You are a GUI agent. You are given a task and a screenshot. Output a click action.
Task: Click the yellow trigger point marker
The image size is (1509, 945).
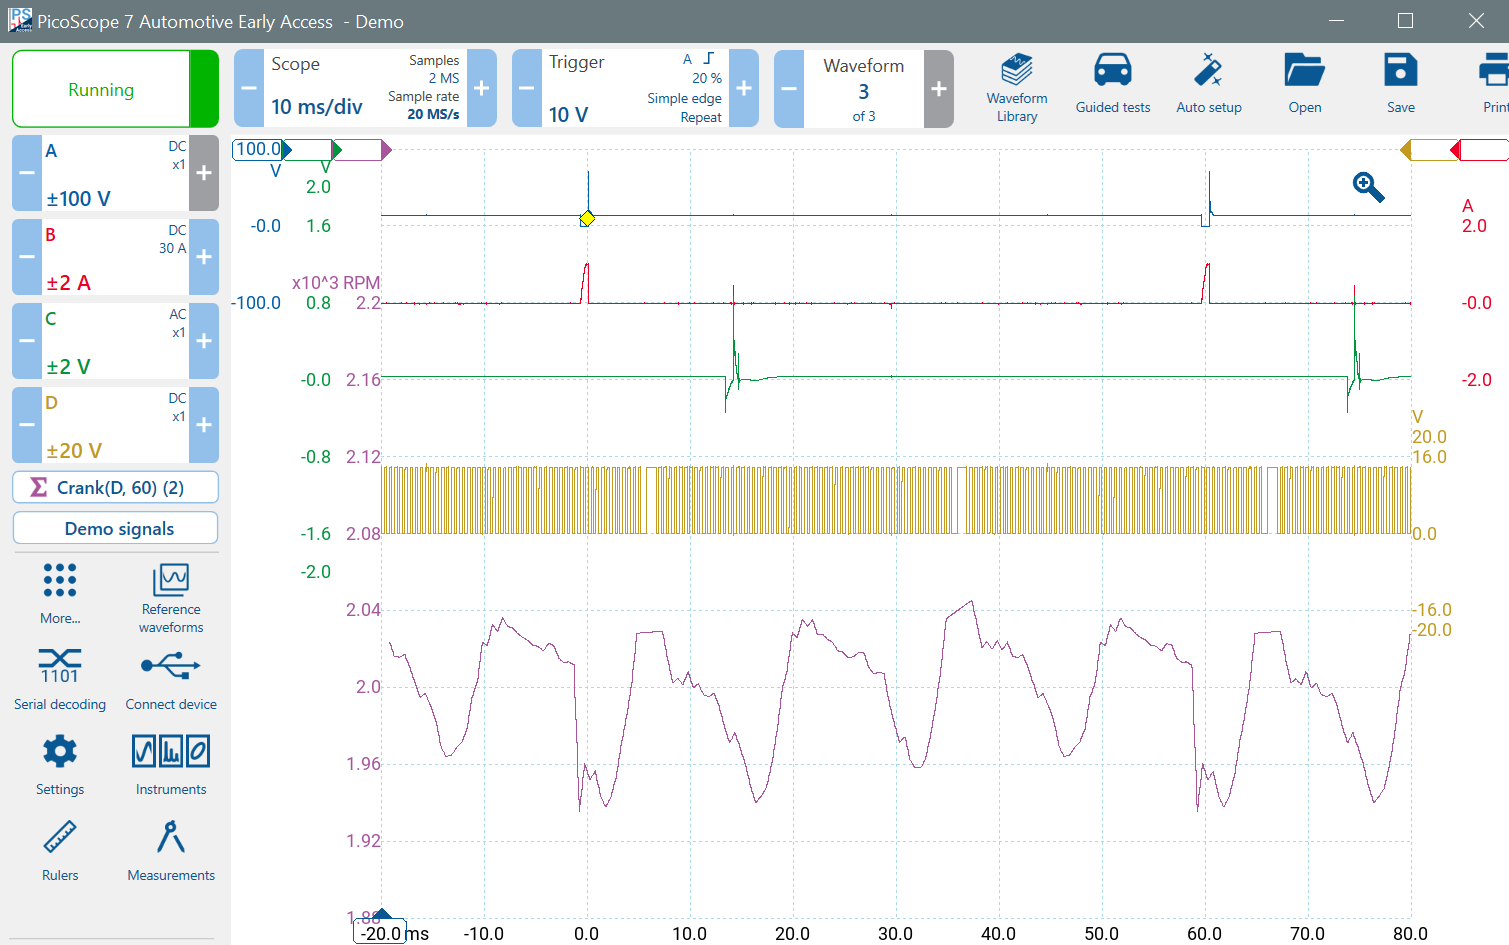pyautogui.click(x=587, y=218)
